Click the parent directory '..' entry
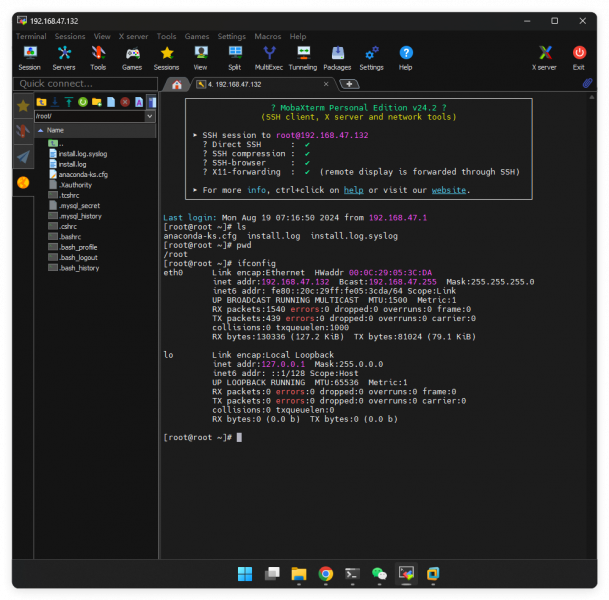 (56, 144)
